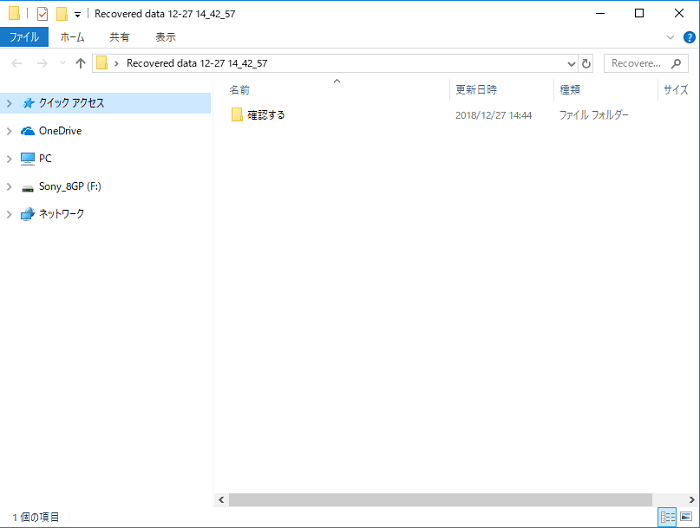Click the ファイル フォルダー type cell

tap(594, 115)
